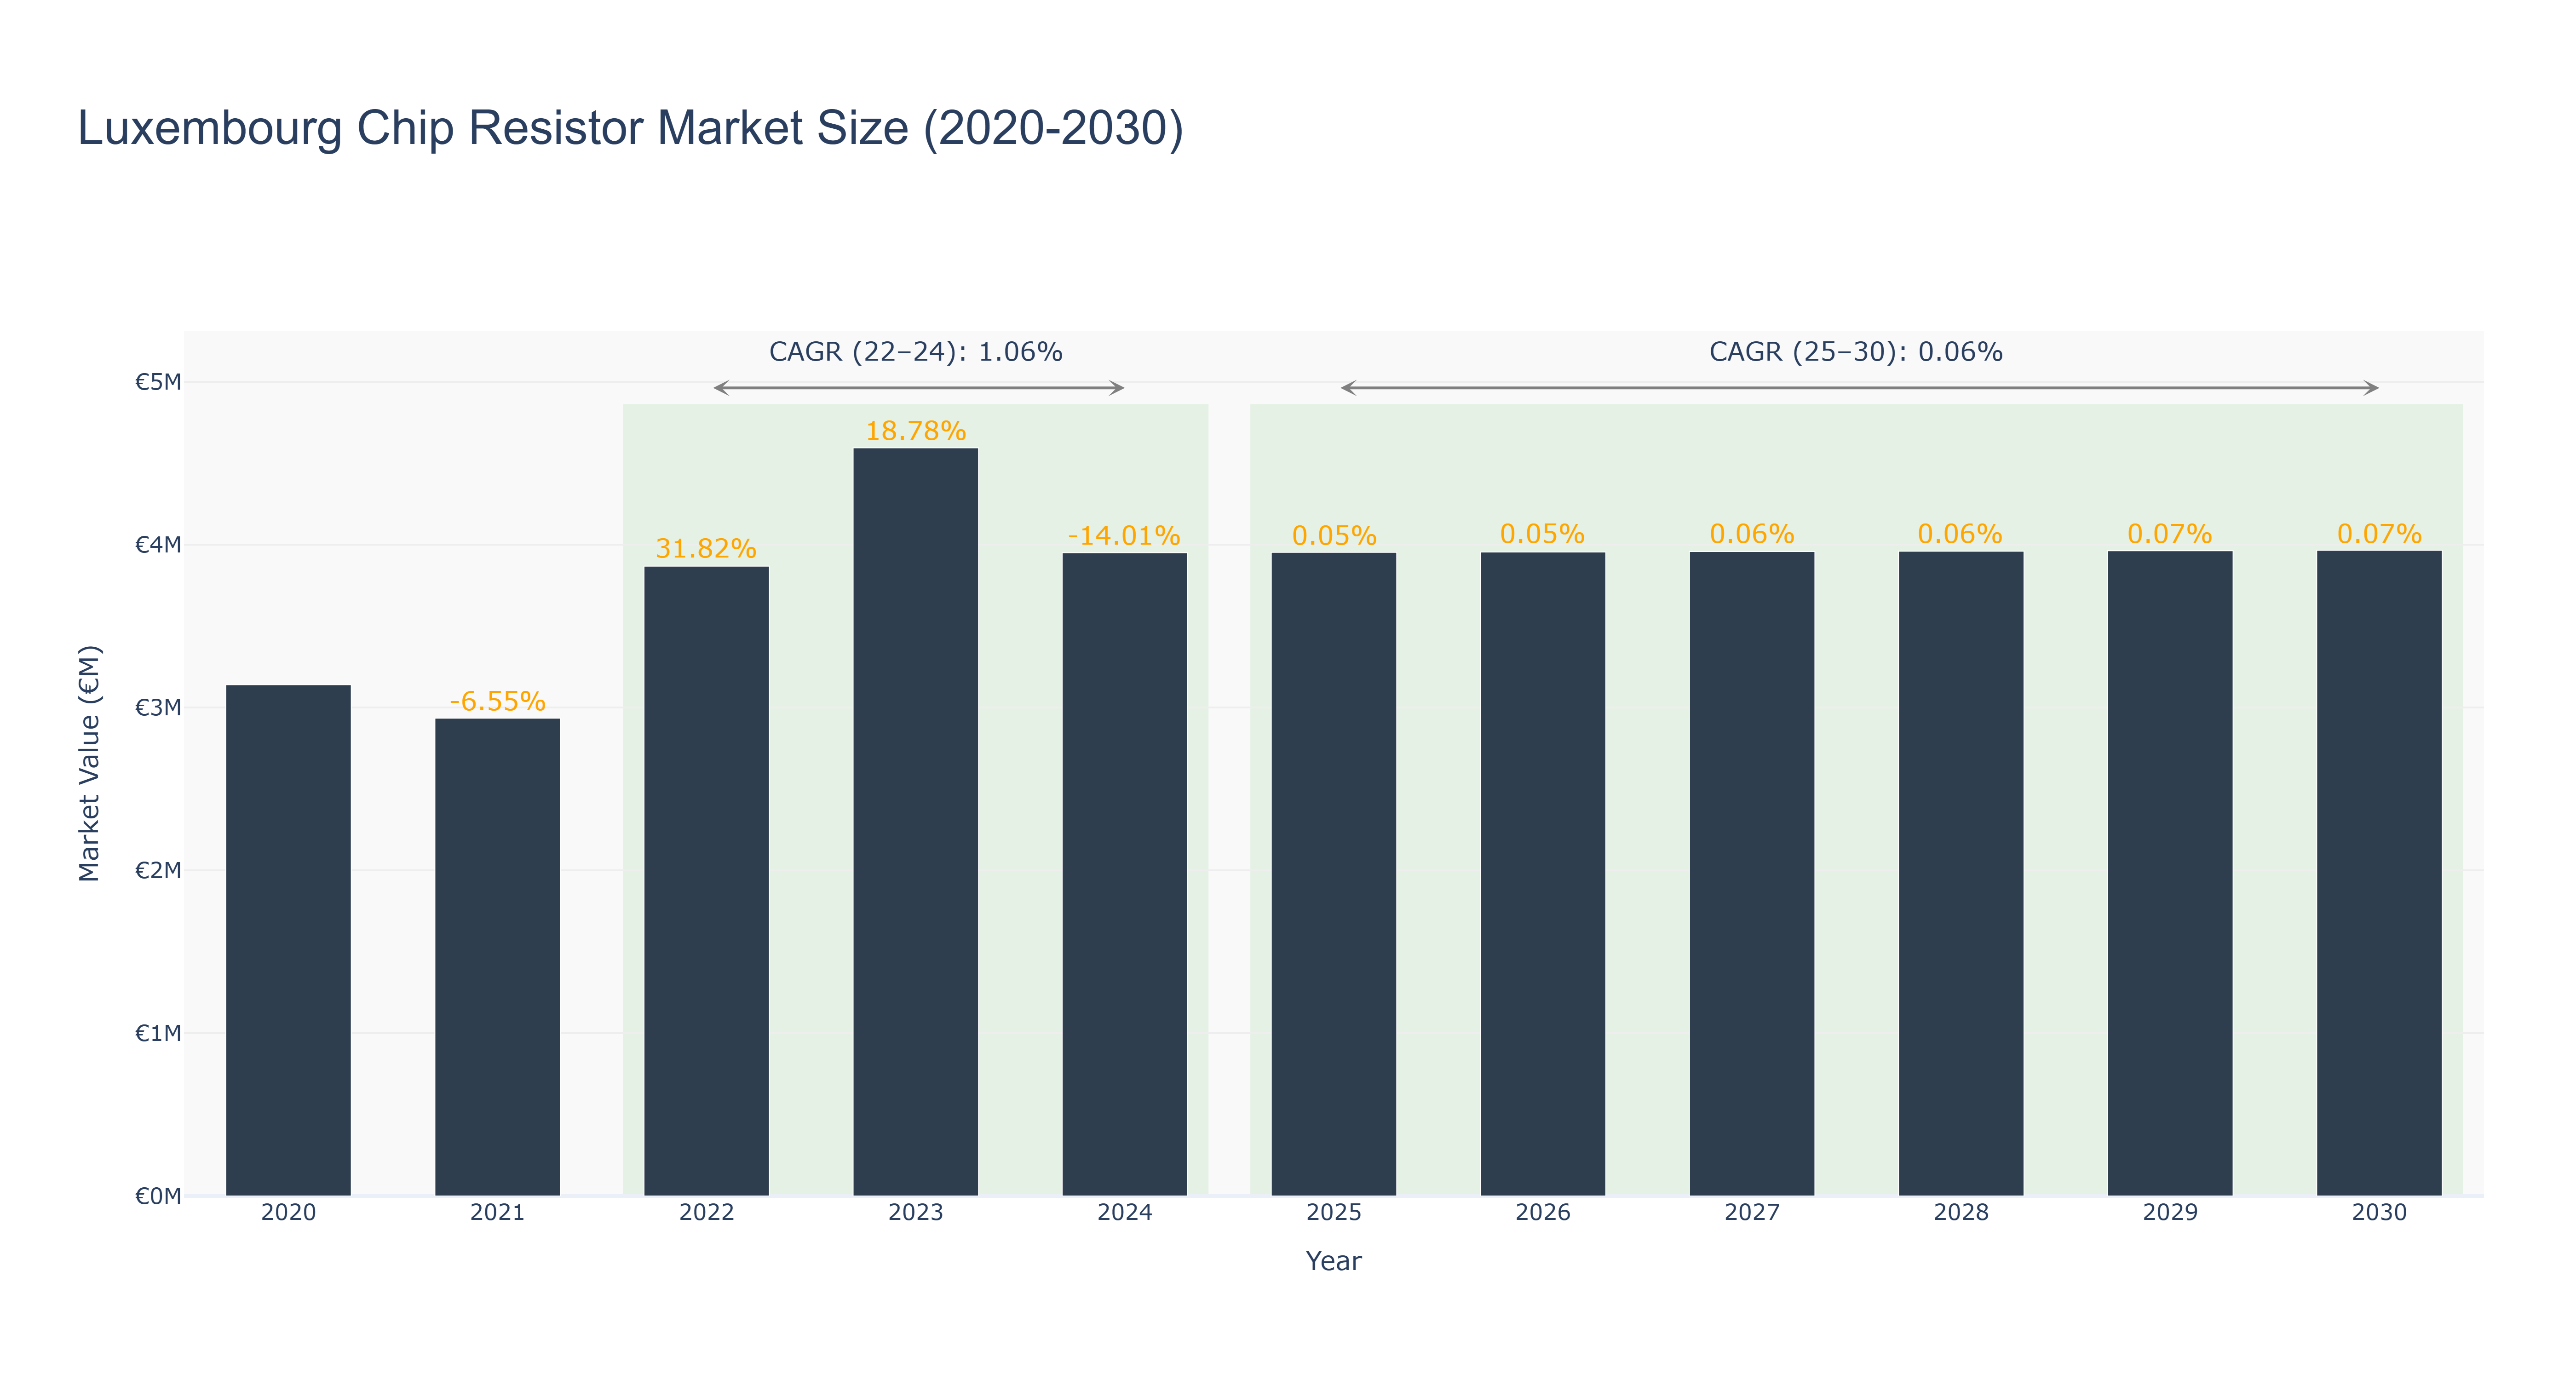The image size is (2576, 1380).
Task: Select the 2030 bar
Action: 2378,873
